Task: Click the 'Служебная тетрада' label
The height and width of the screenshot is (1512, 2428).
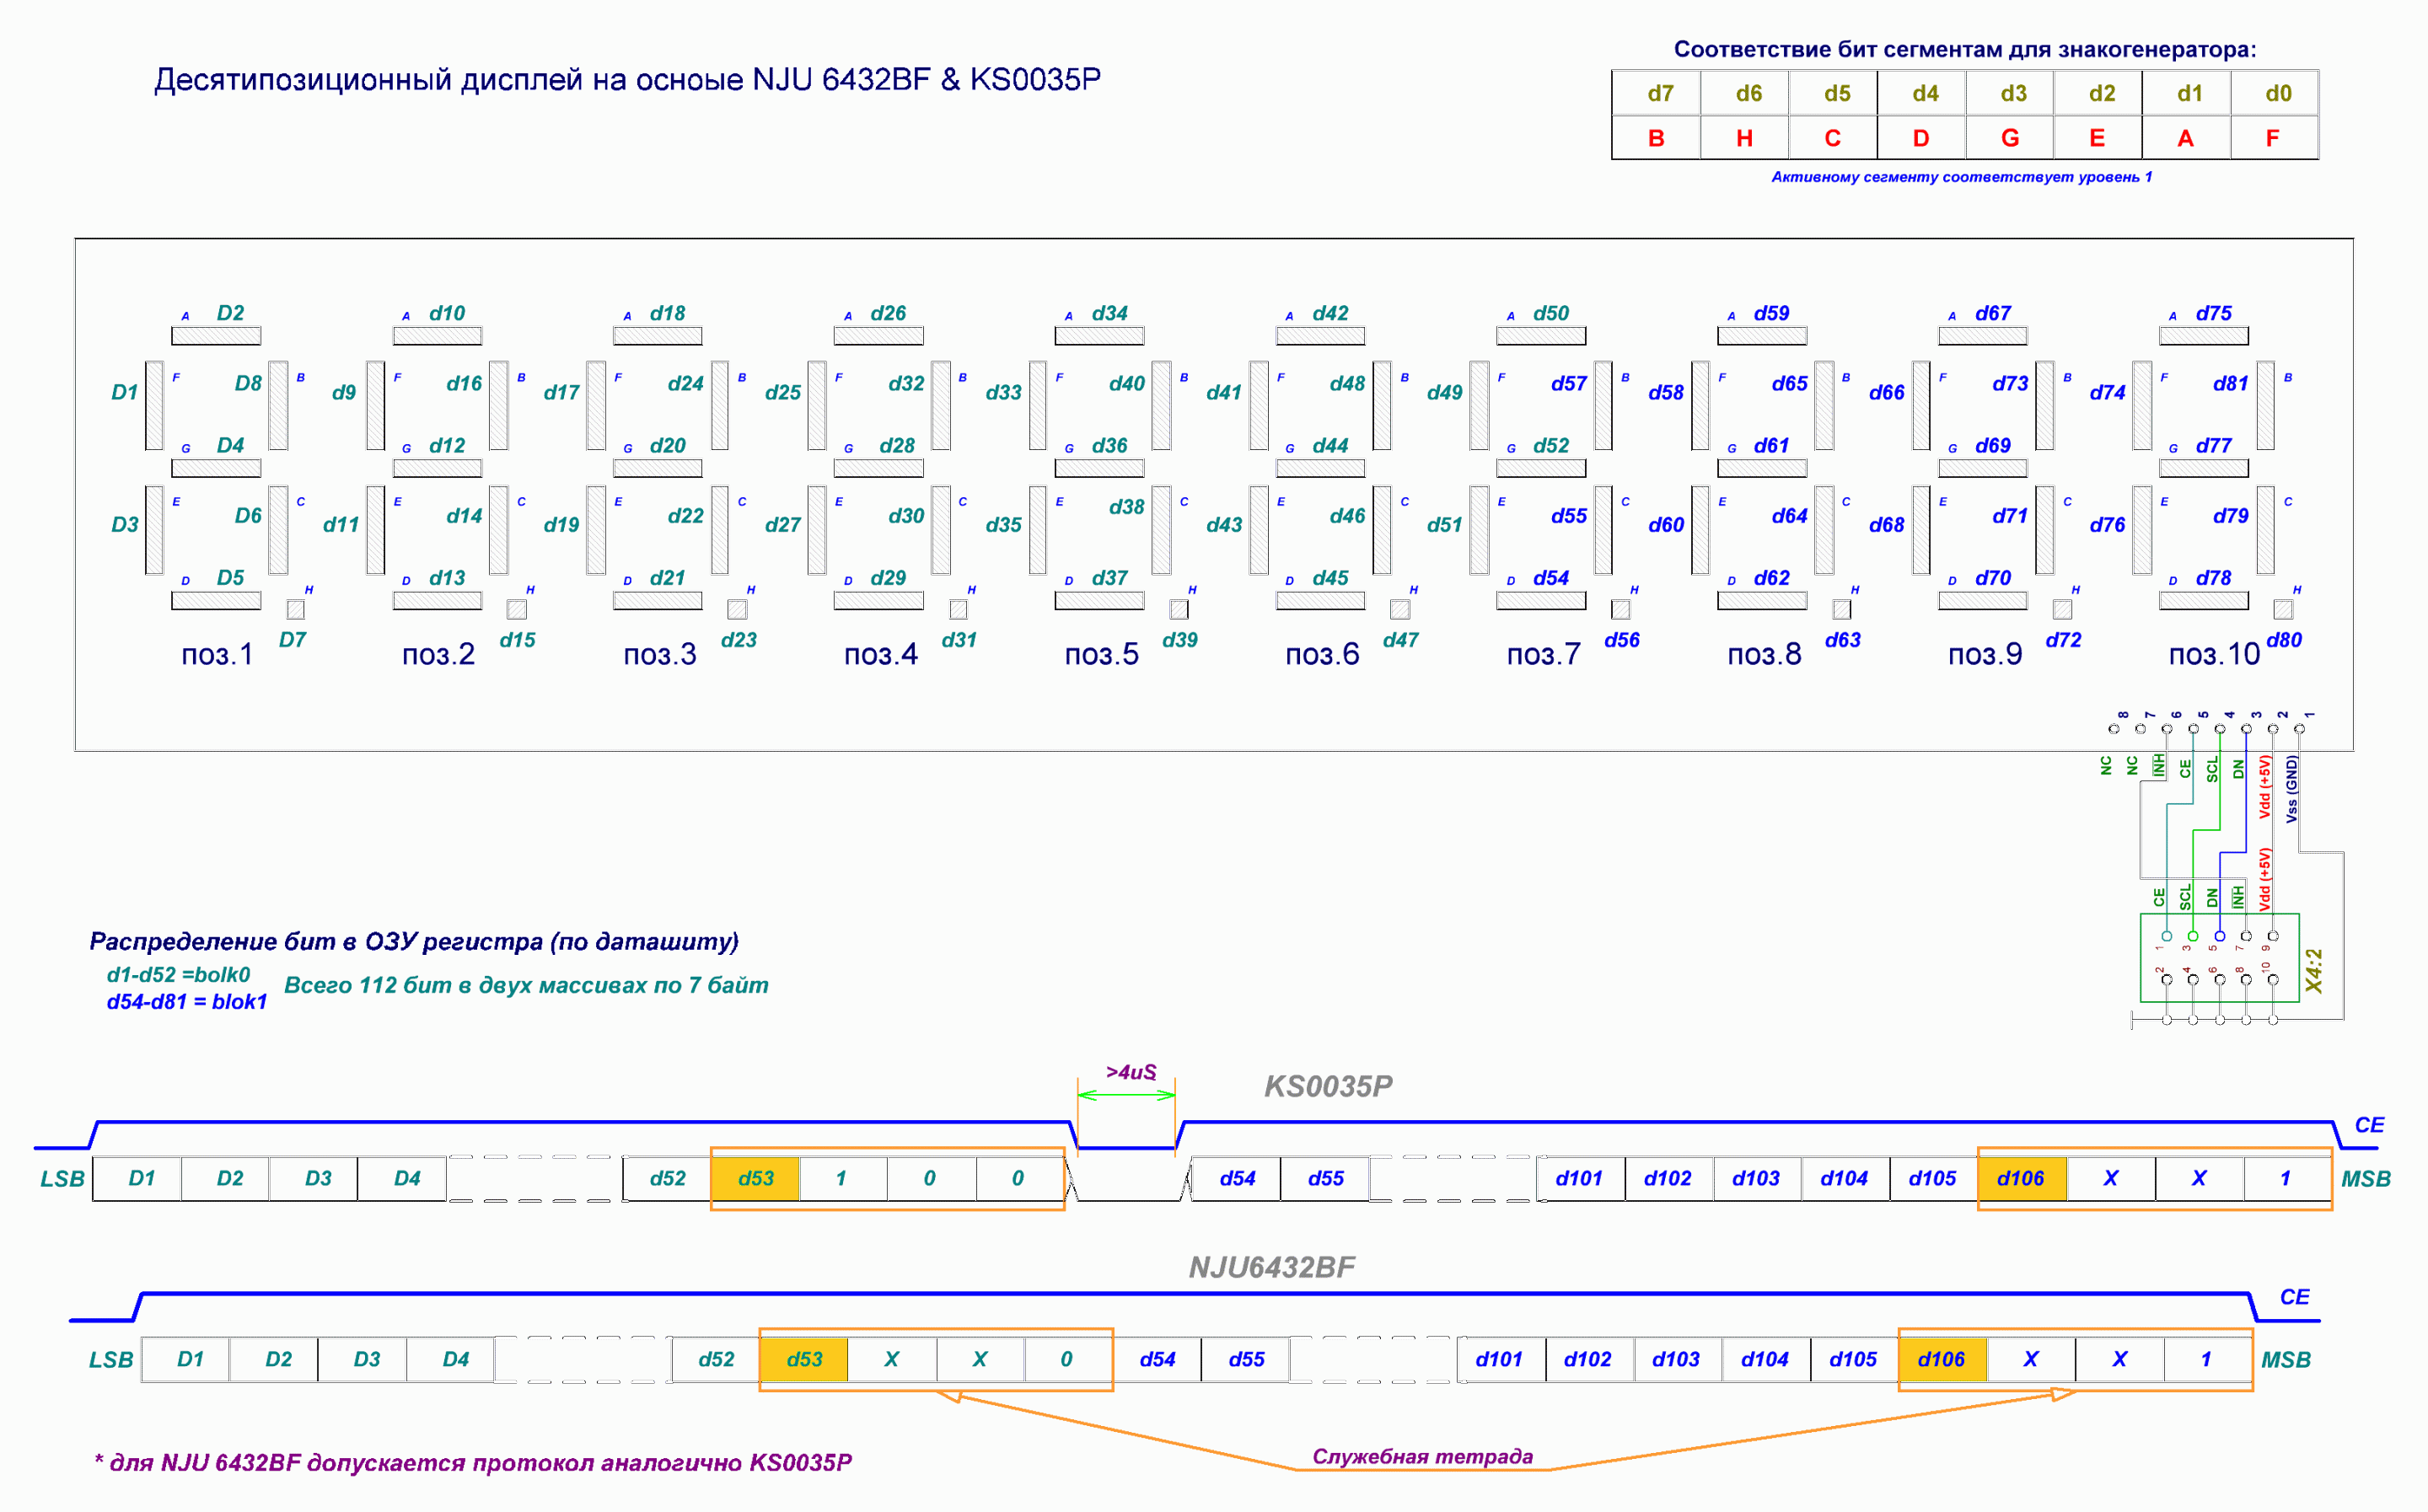Action: (1422, 1457)
